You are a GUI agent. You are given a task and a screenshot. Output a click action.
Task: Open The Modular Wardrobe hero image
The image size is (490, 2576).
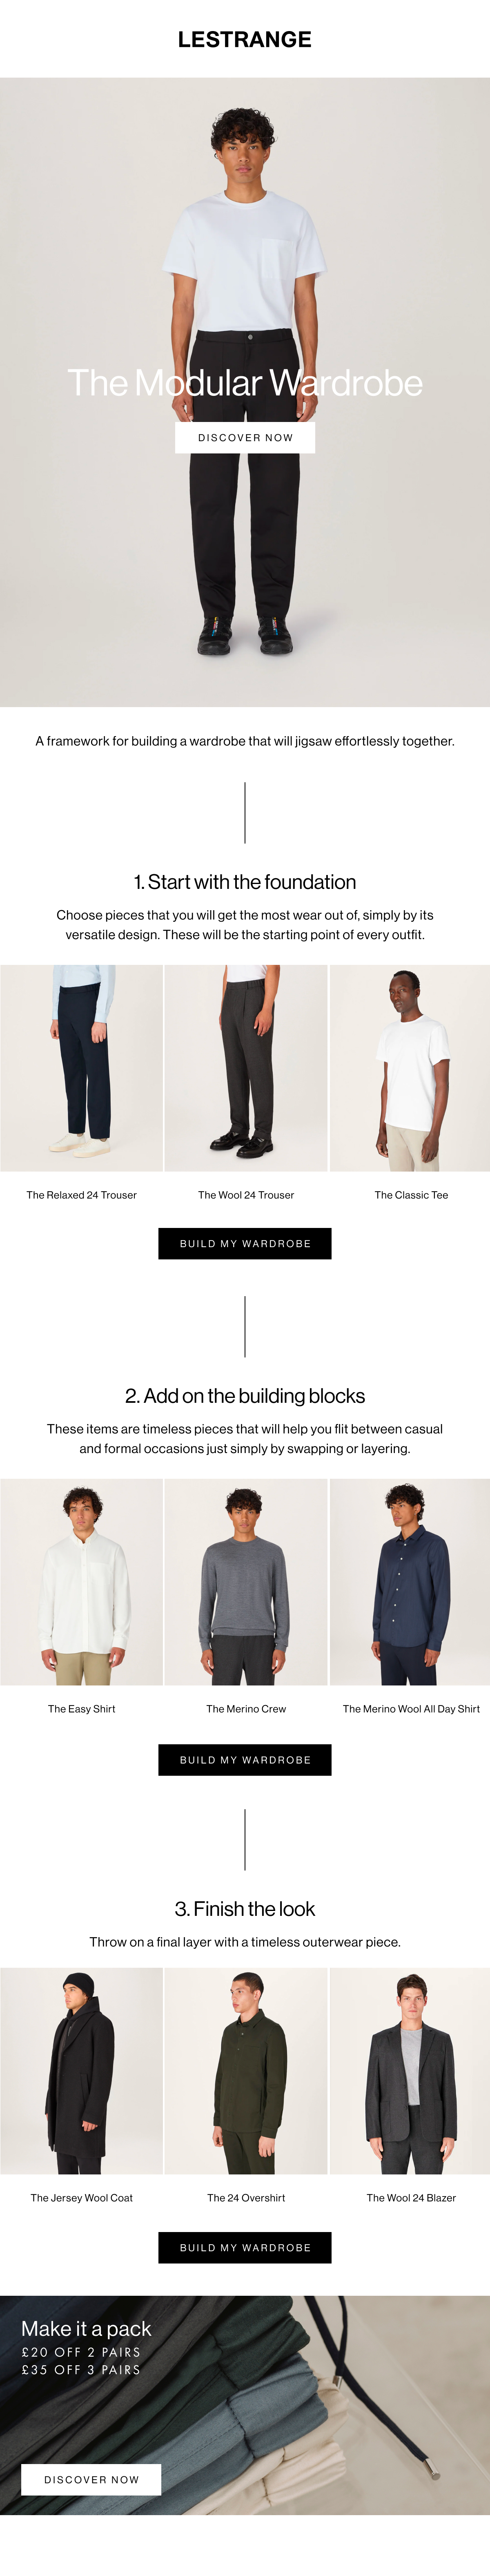tap(245, 392)
